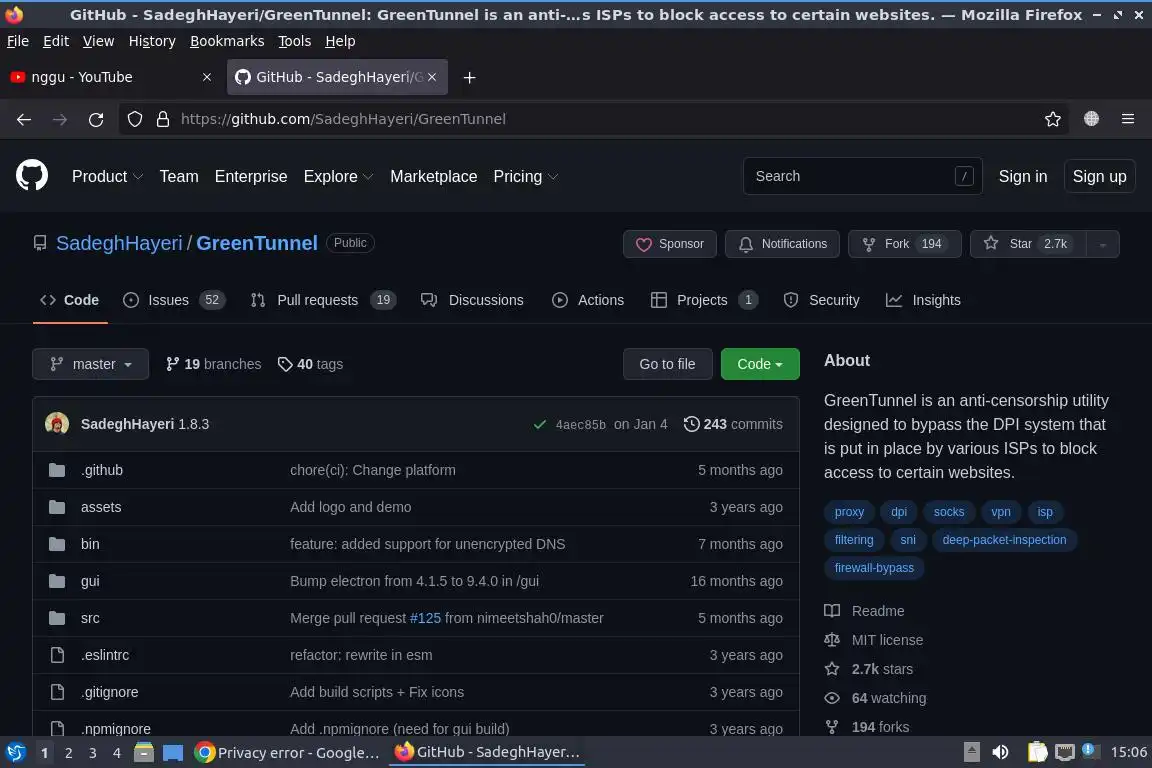Switch to the Chrome Privacy error window

coord(287,753)
